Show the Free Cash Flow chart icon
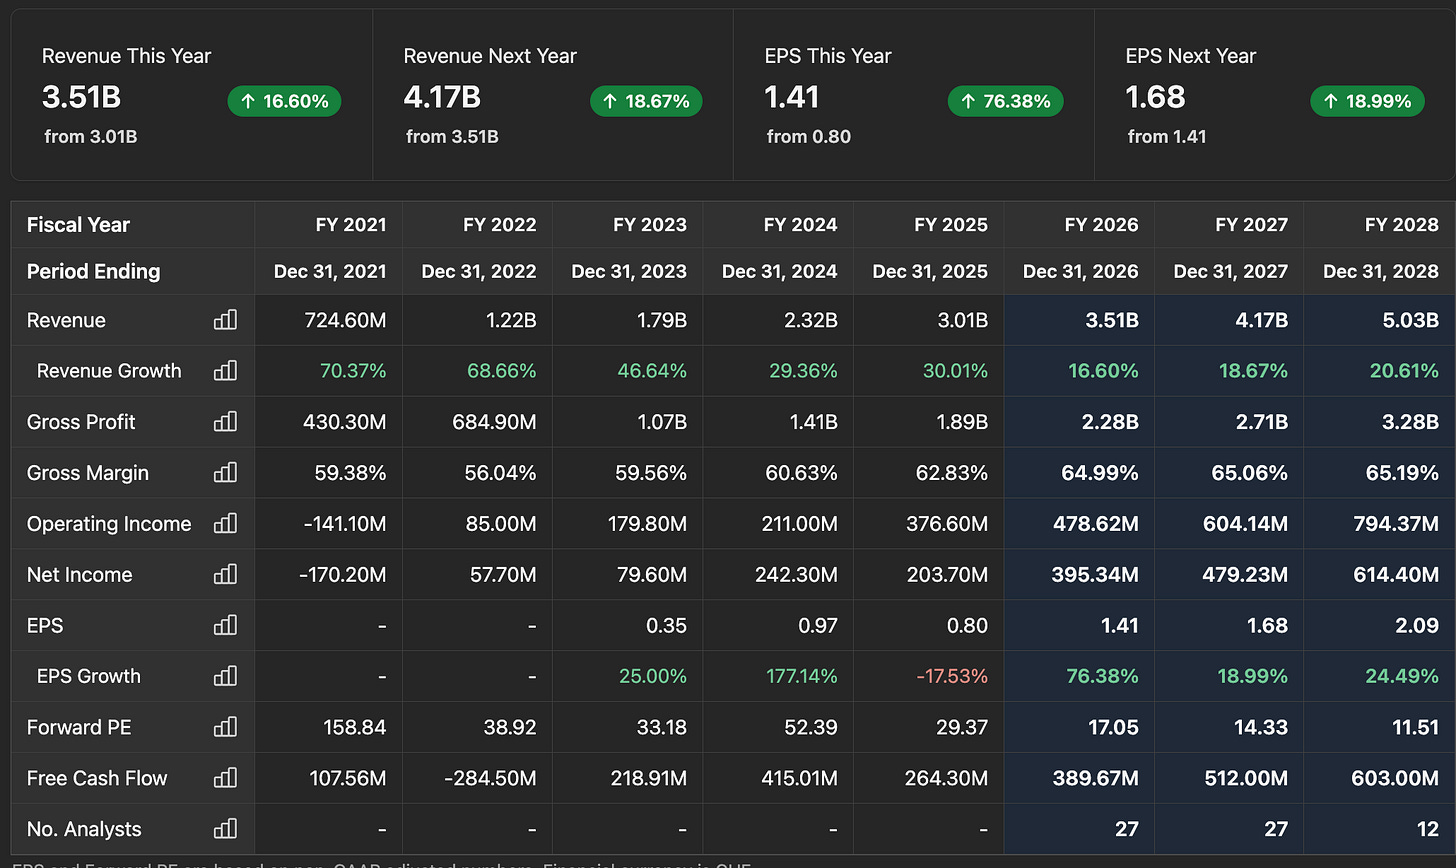 (226, 778)
